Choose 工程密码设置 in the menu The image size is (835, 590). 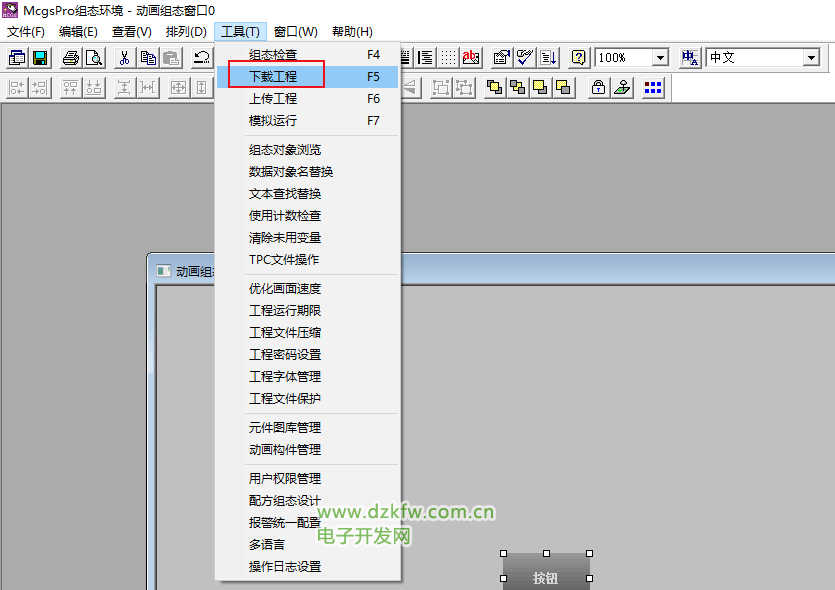(285, 355)
